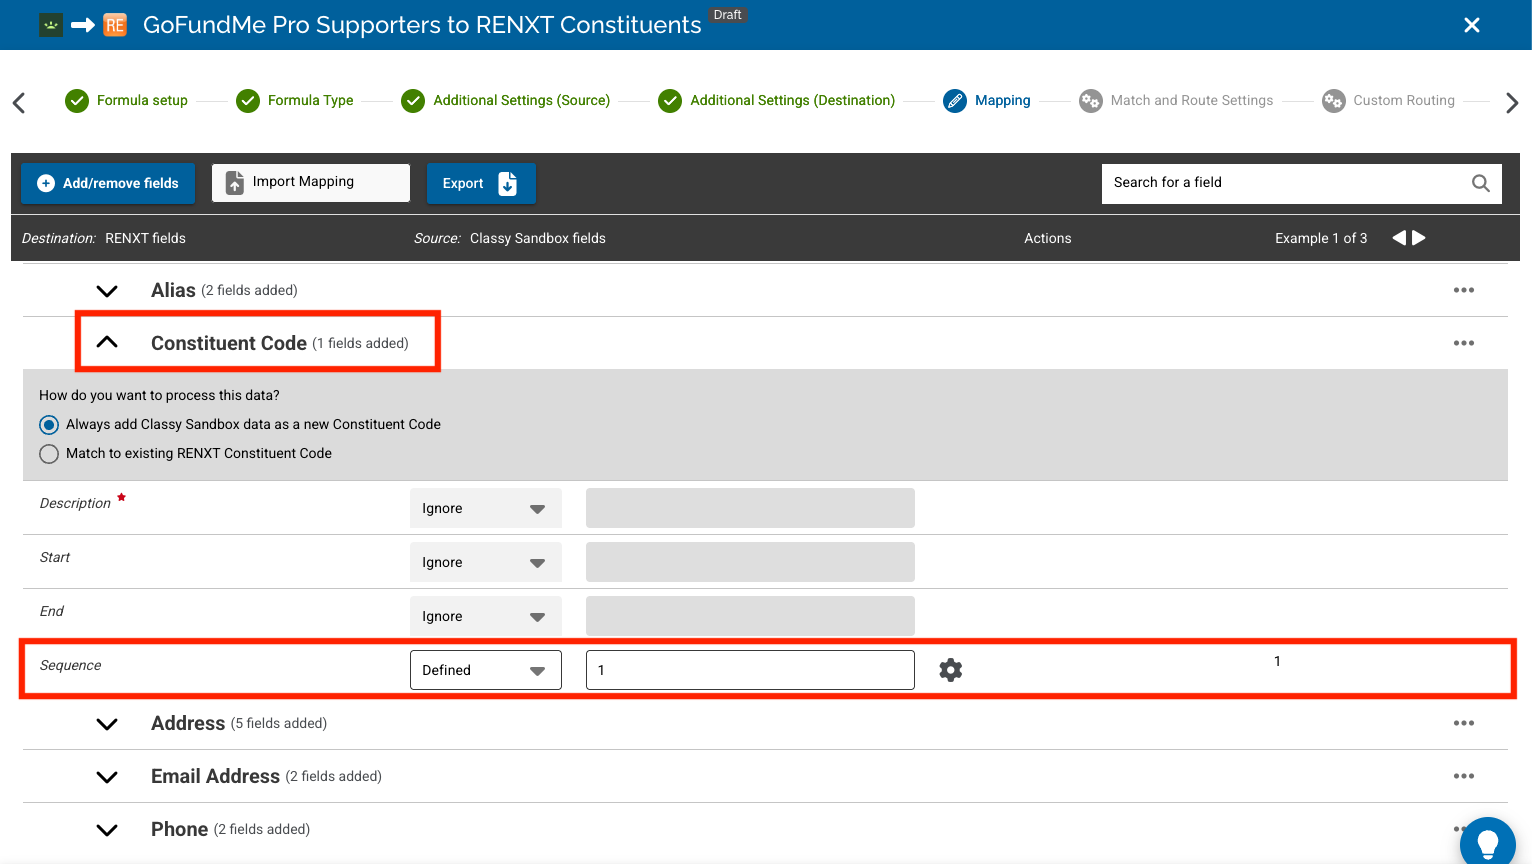1532x864 pixels.
Task: Open Constituent Code section options menu
Action: click(1464, 343)
